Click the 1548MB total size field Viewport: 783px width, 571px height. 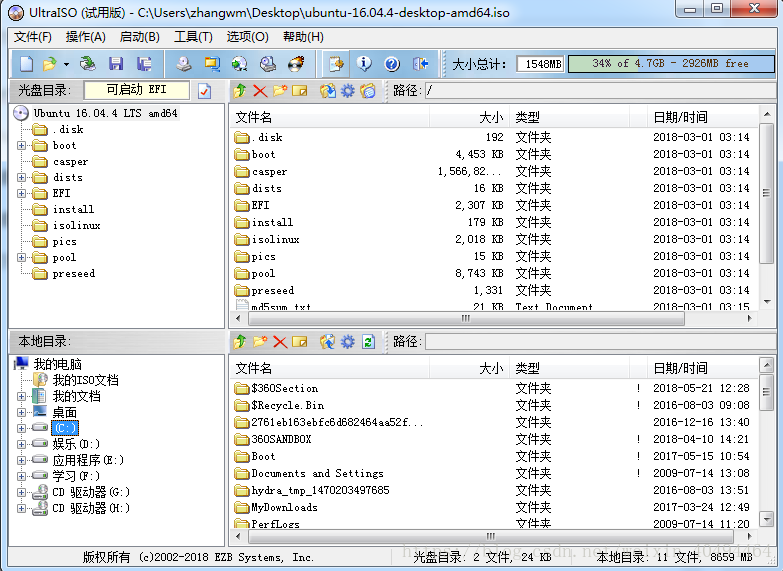tap(540, 64)
